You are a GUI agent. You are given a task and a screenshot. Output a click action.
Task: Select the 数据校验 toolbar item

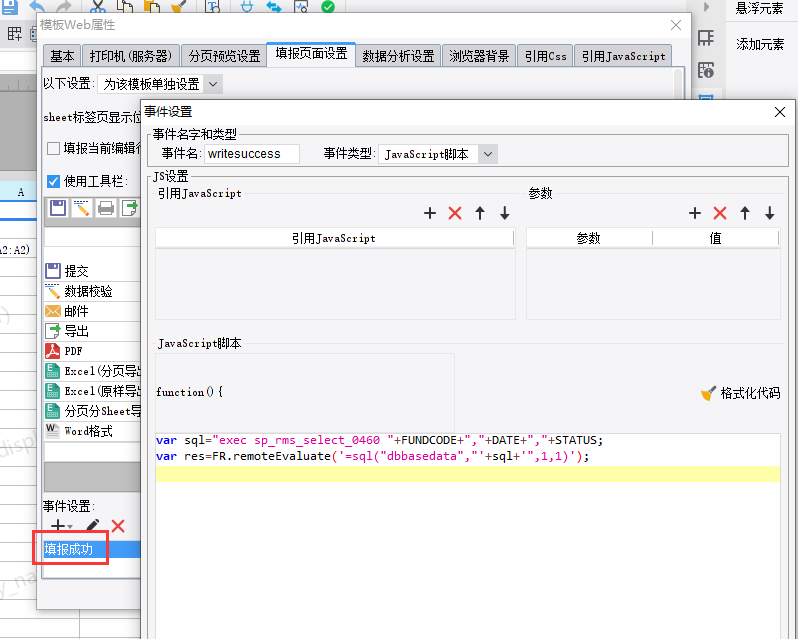click(92, 291)
